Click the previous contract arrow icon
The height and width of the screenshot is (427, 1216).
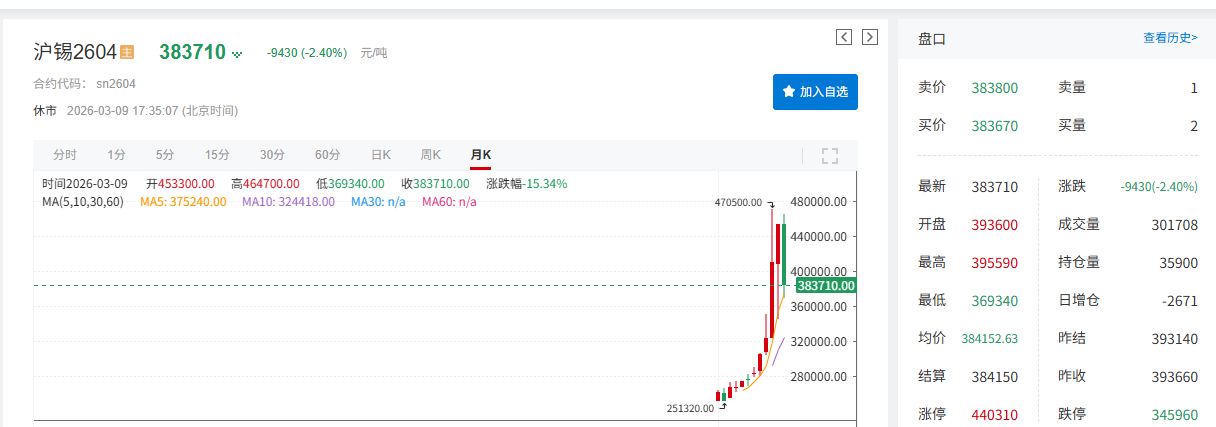click(x=844, y=37)
